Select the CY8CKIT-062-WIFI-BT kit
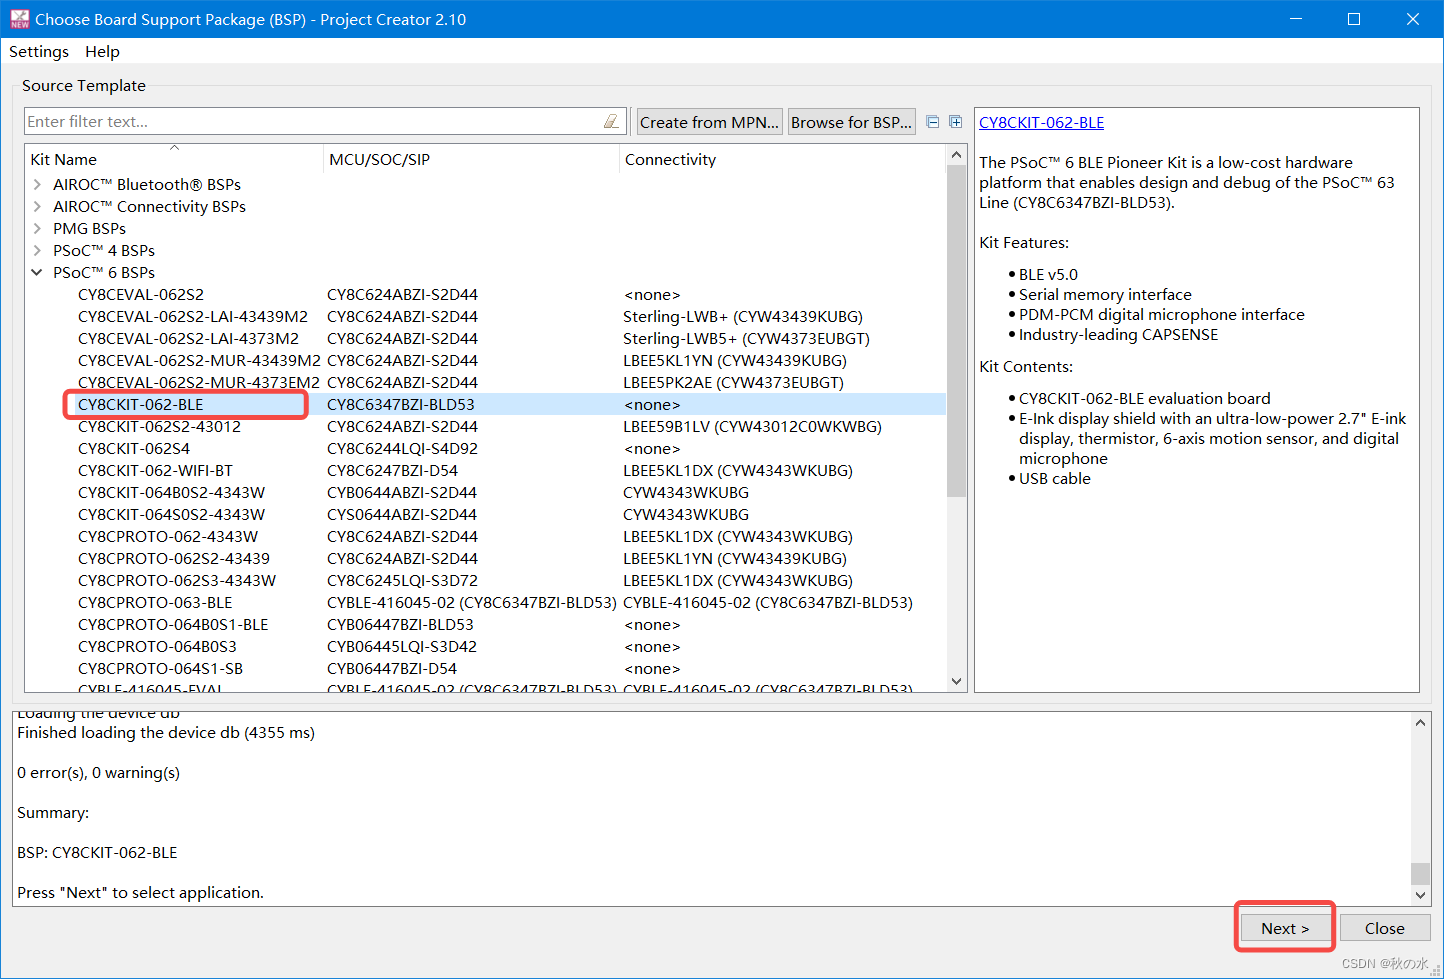The image size is (1444, 979). [x=155, y=470]
